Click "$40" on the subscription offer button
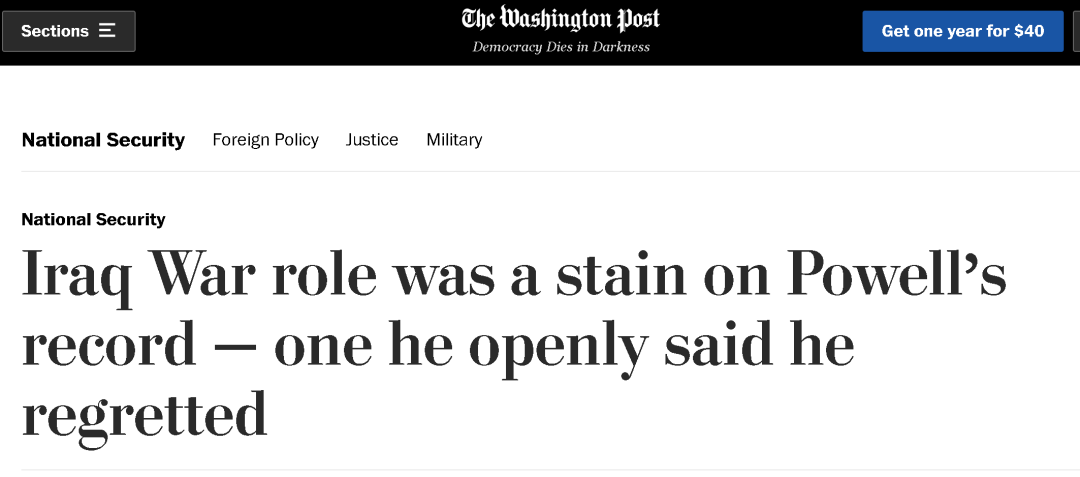 (x=1028, y=31)
